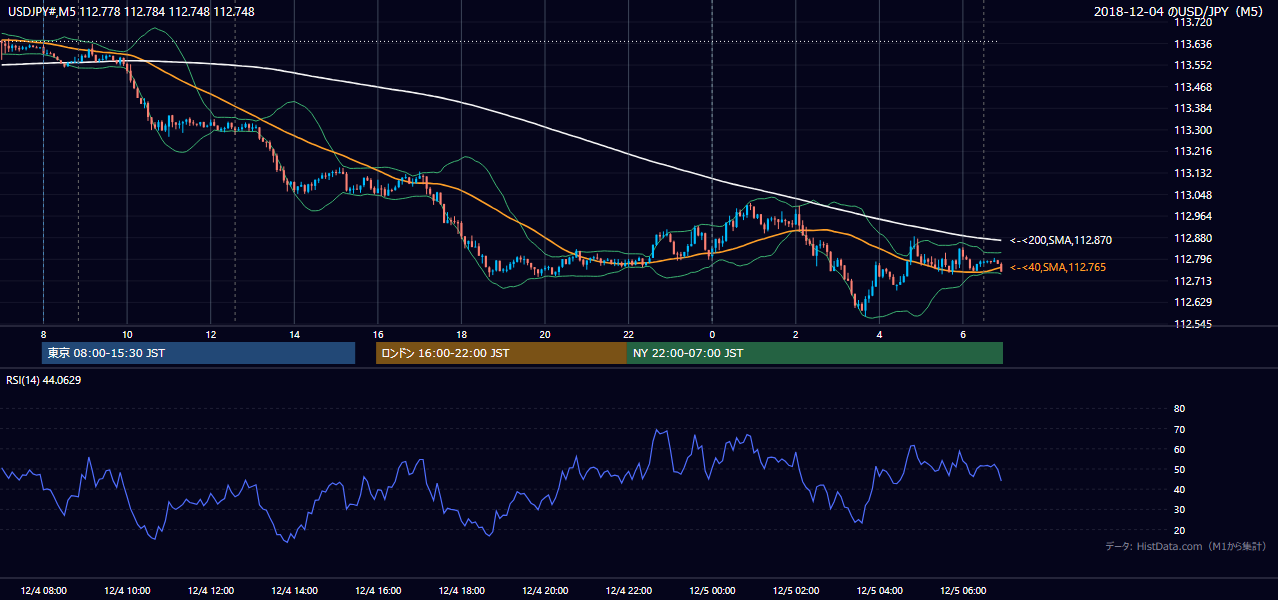Click RSI scale level 30
The height and width of the screenshot is (600, 1278).
[x=1179, y=510]
